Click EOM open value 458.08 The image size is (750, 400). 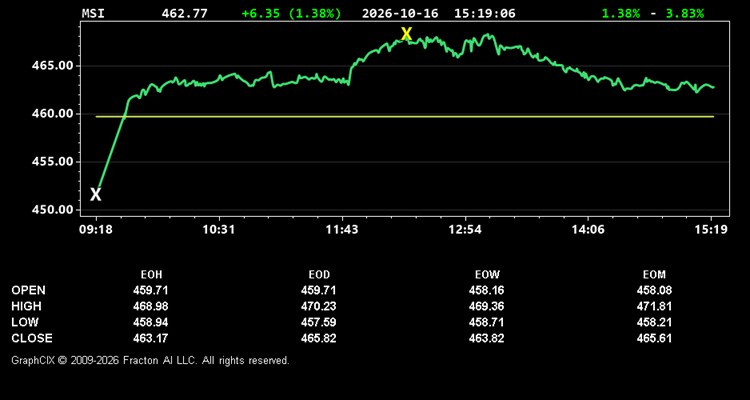pyautogui.click(x=654, y=290)
